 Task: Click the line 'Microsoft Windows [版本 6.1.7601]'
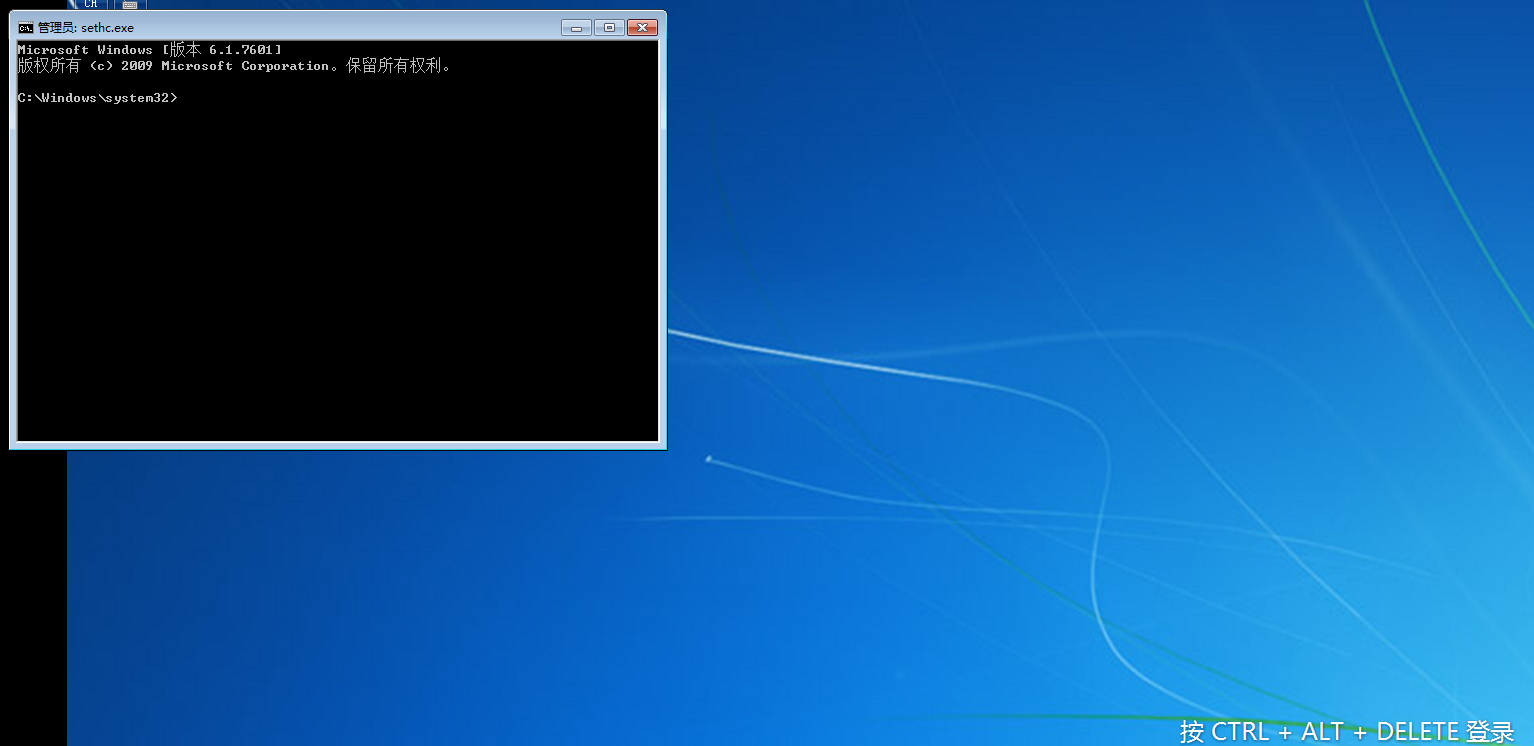point(150,50)
